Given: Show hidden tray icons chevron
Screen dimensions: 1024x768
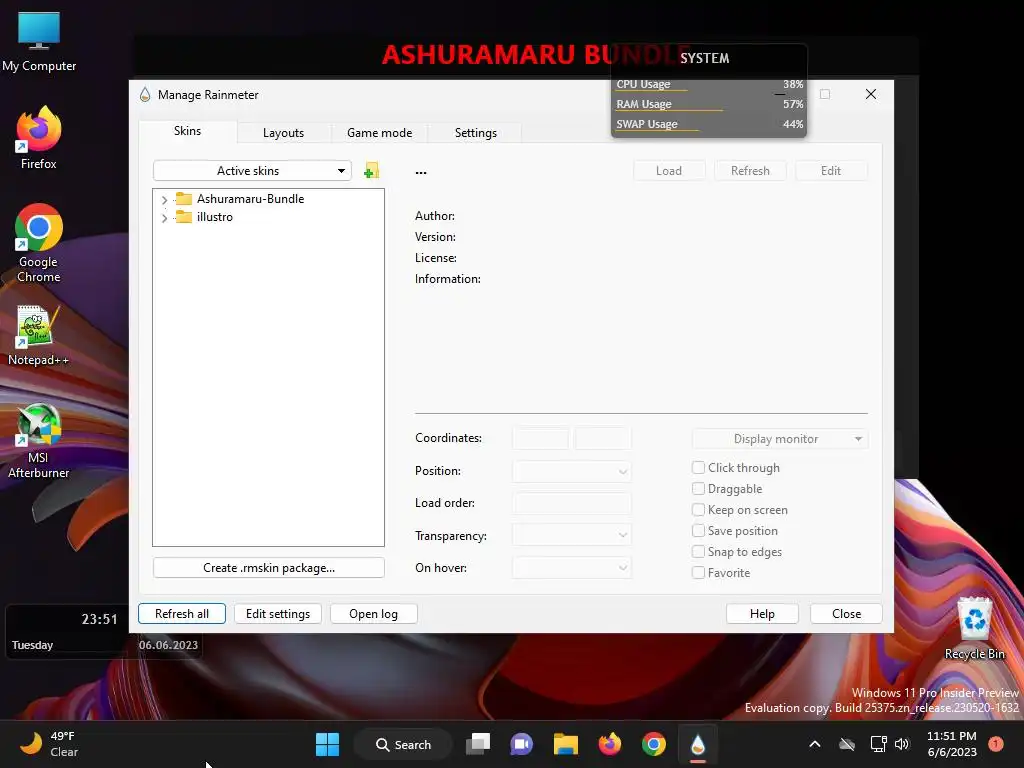Looking at the screenshot, I should (x=815, y=744).
